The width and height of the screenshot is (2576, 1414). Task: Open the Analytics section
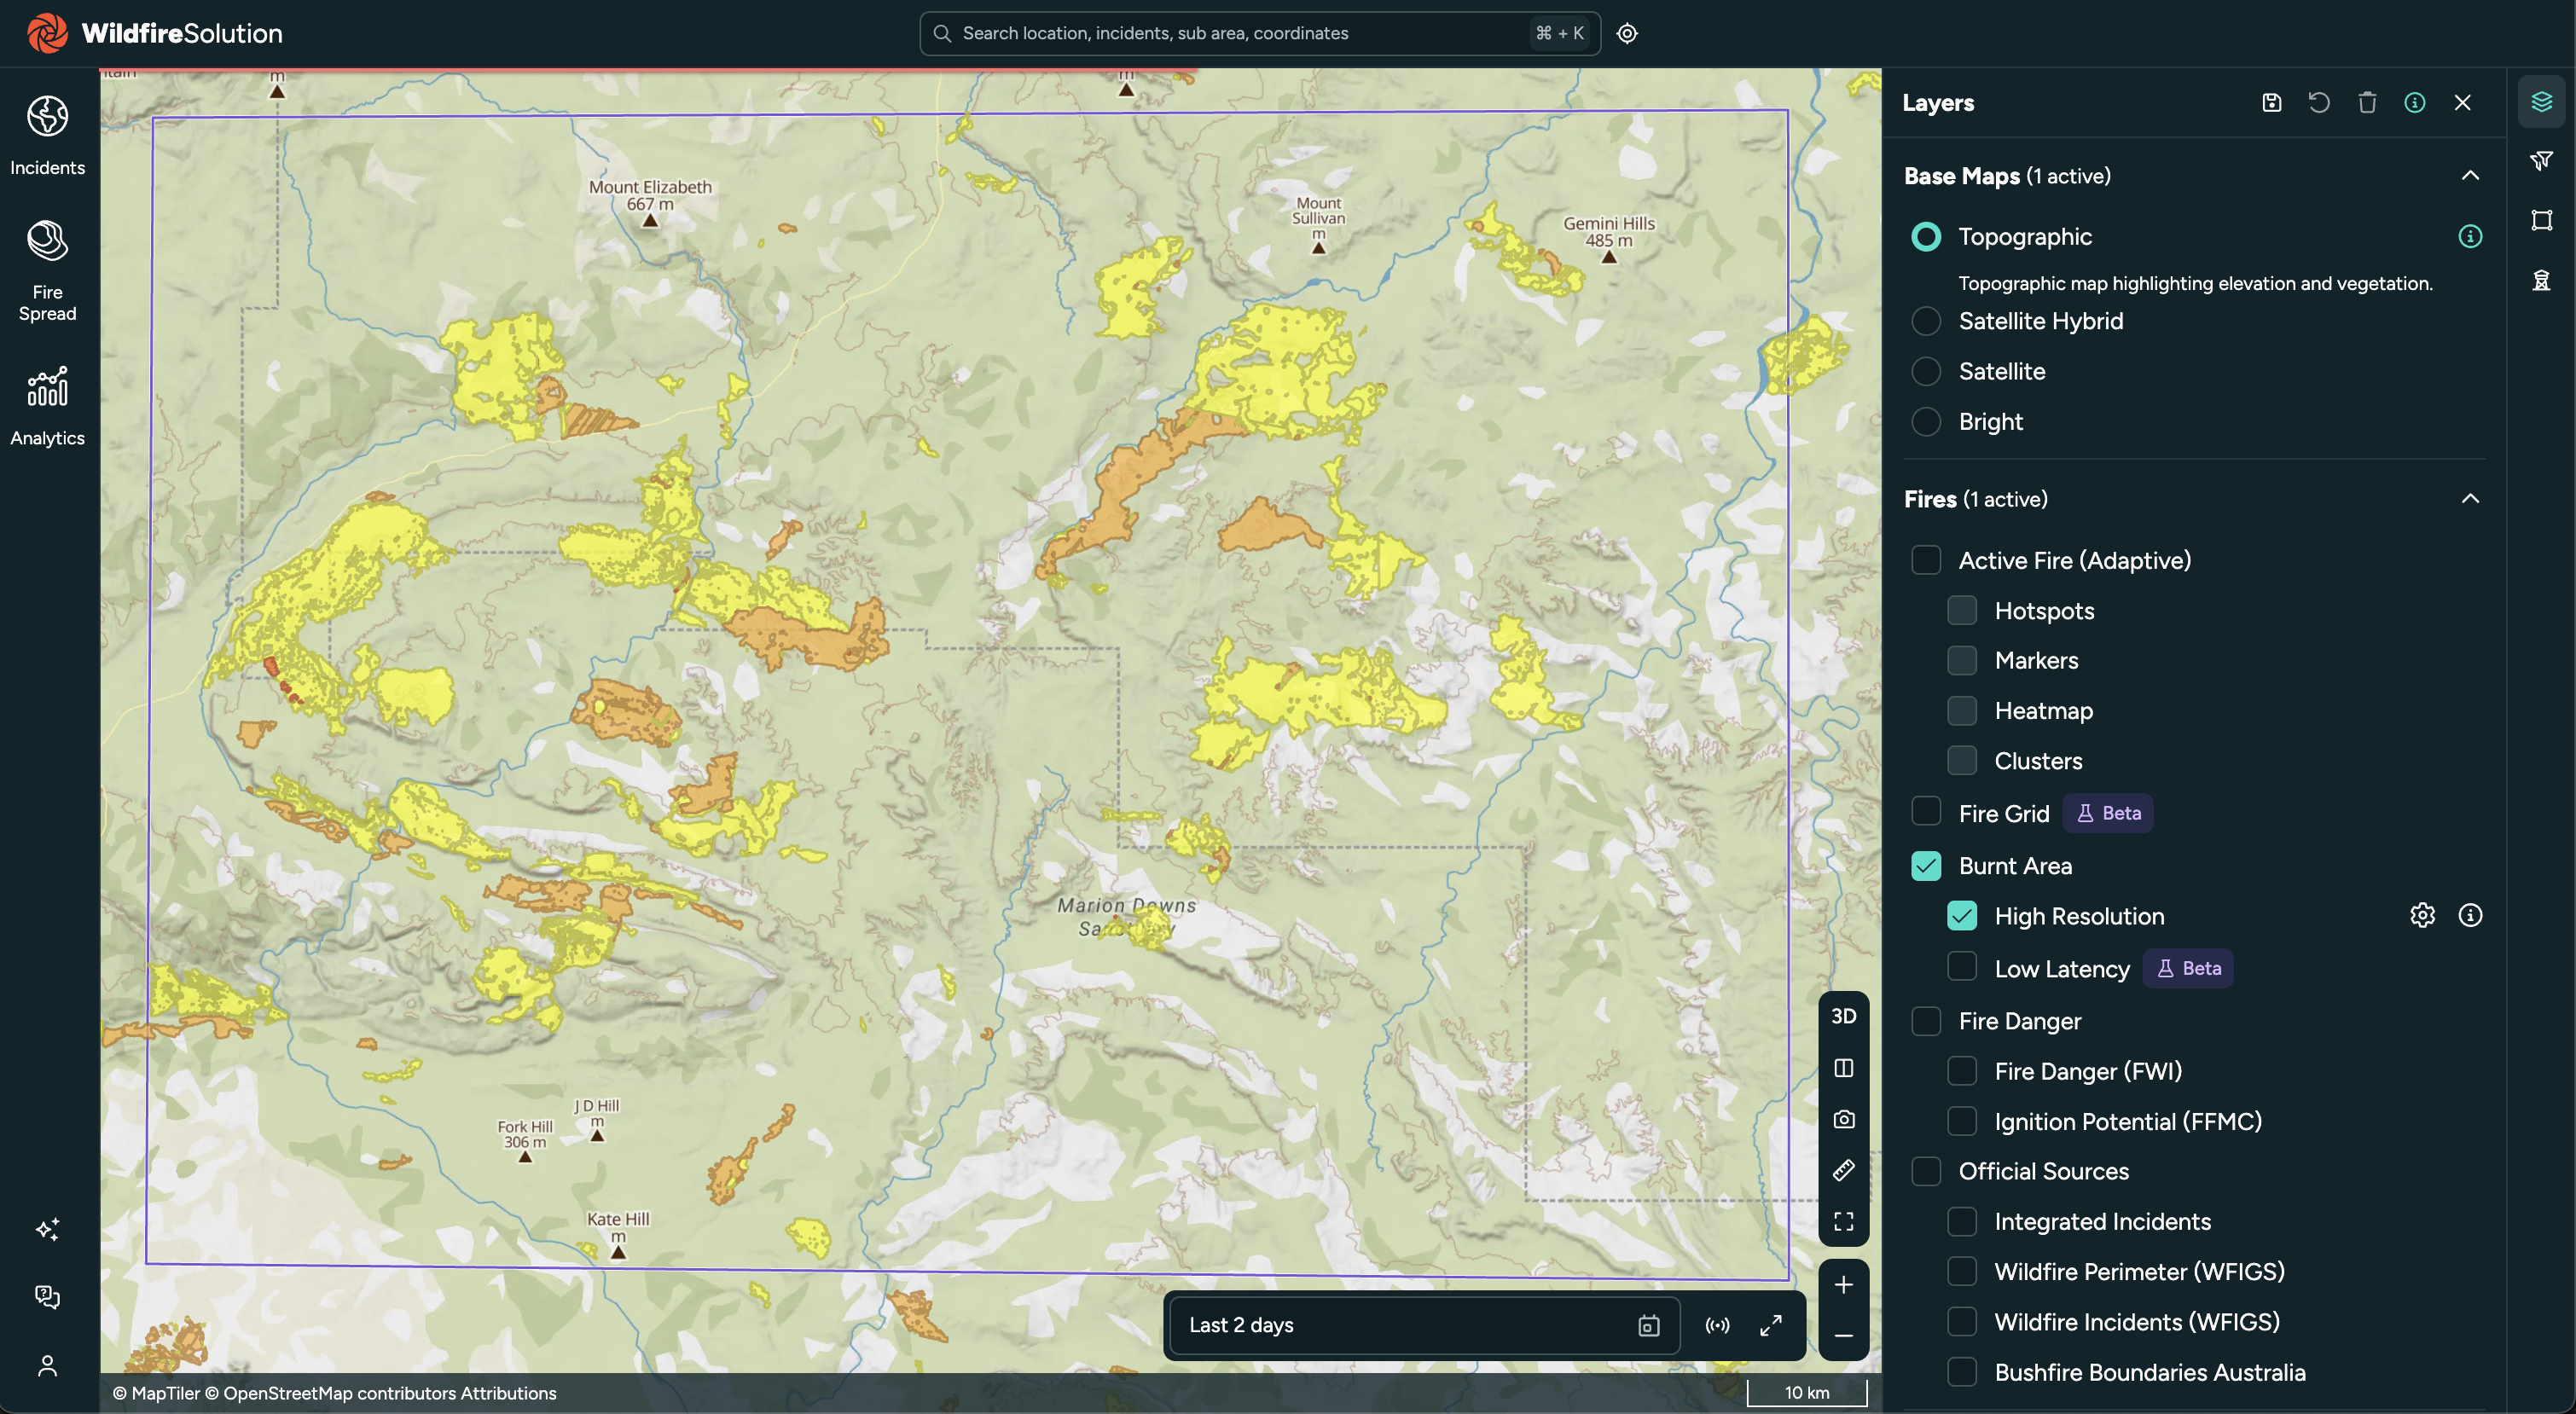[47, 407]
